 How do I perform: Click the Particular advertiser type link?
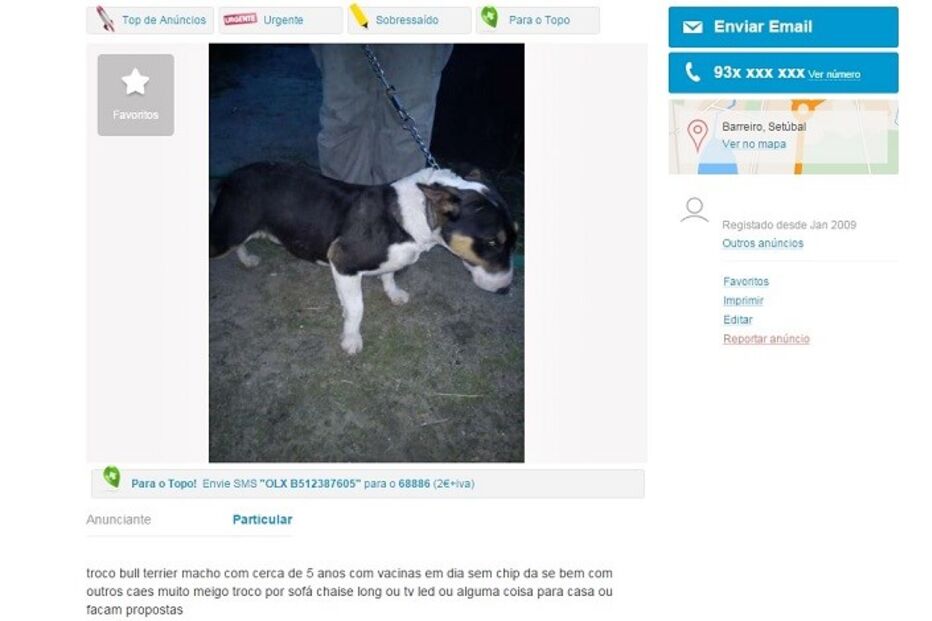[262, 519]
